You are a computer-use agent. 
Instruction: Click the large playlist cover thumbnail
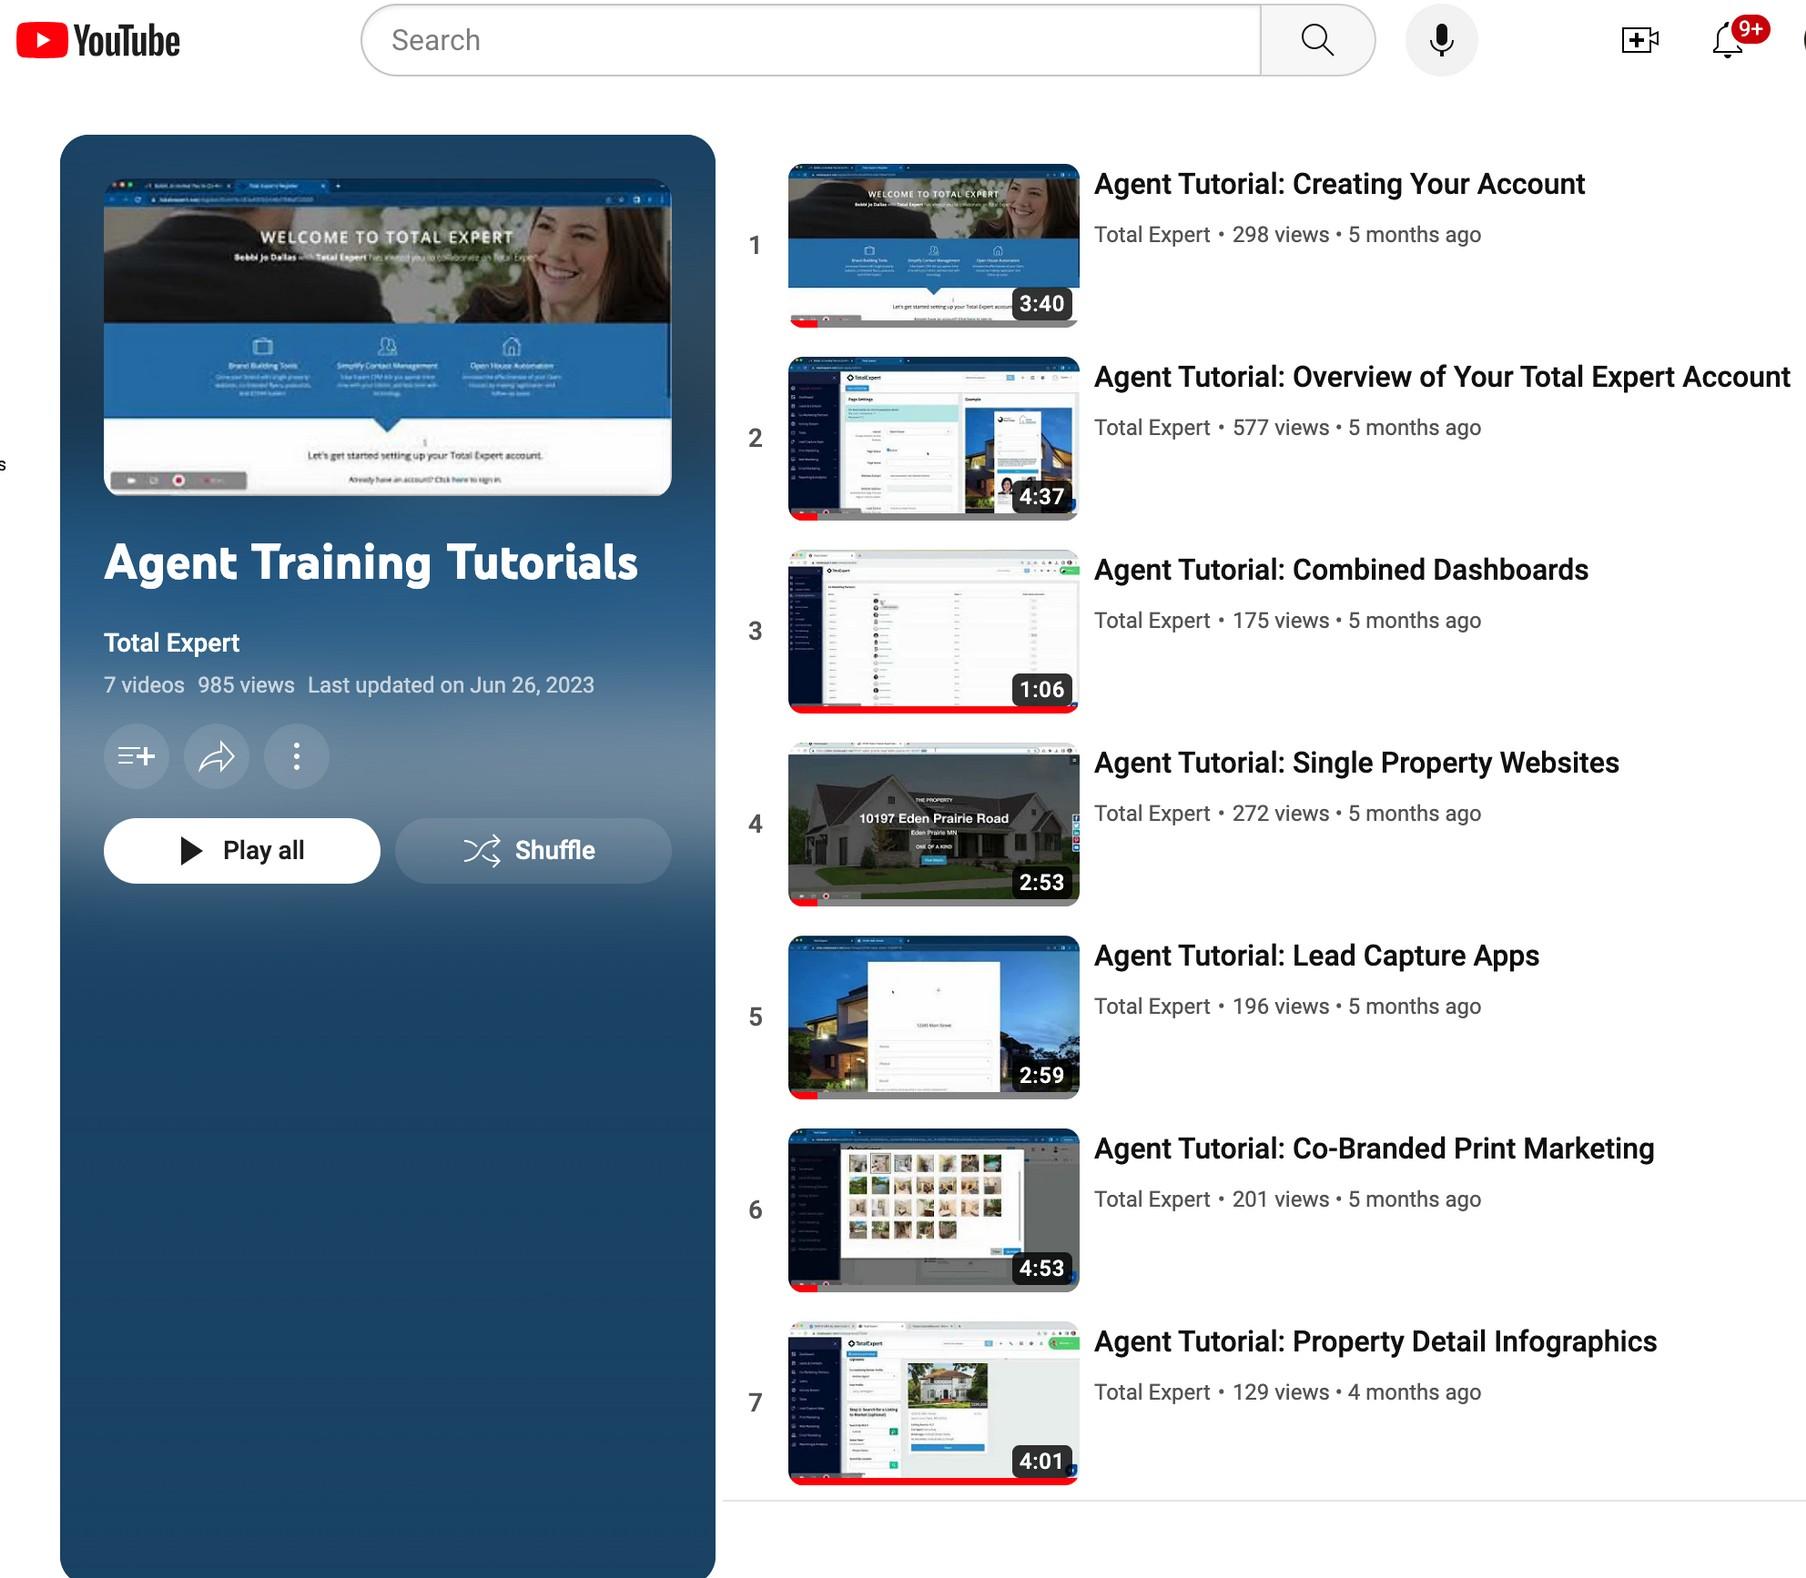click(387, 337)
